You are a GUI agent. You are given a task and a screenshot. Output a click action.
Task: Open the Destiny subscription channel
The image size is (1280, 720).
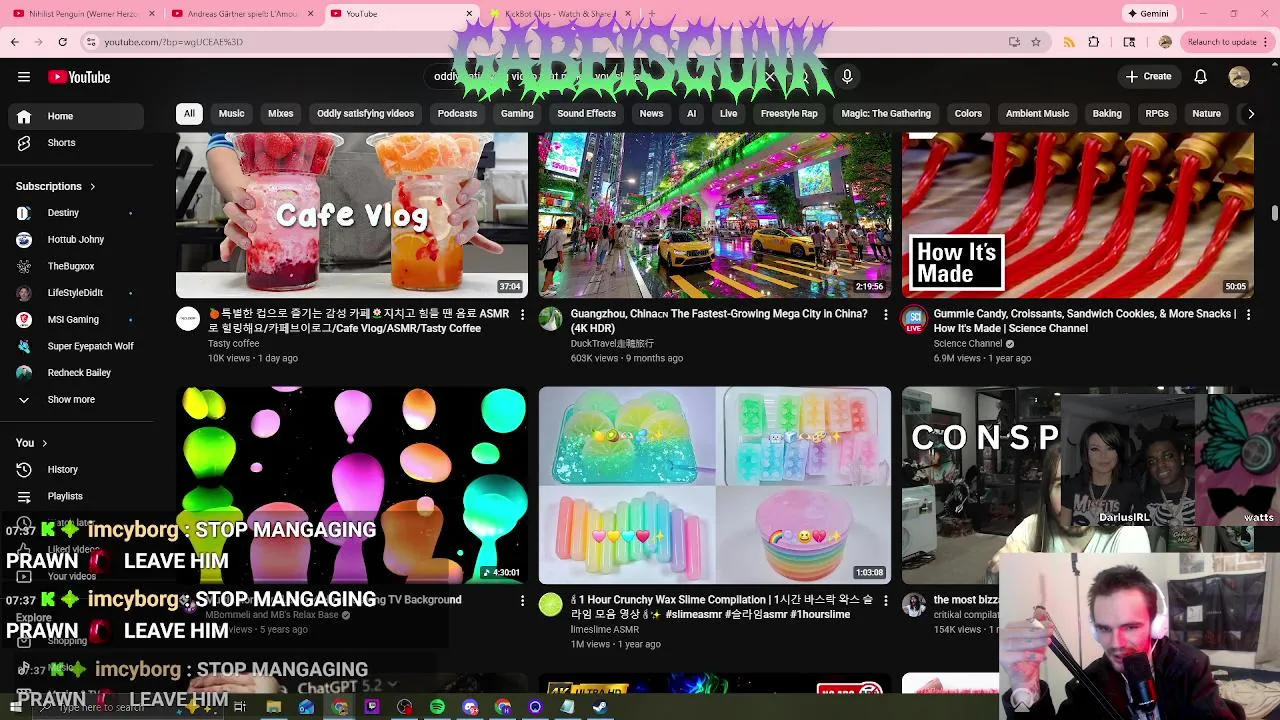pos(76,213)
